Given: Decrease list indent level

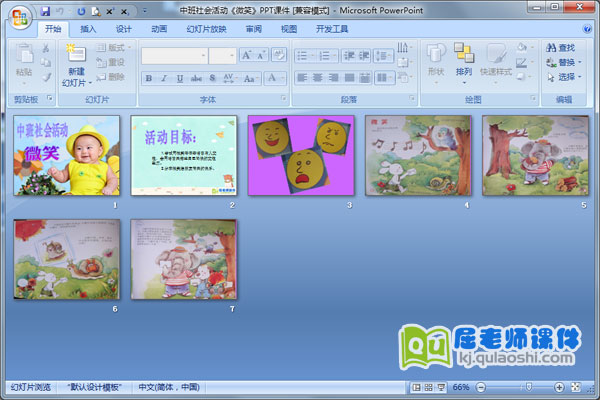Looking at the screenshot, I should (x=349, y=56).
